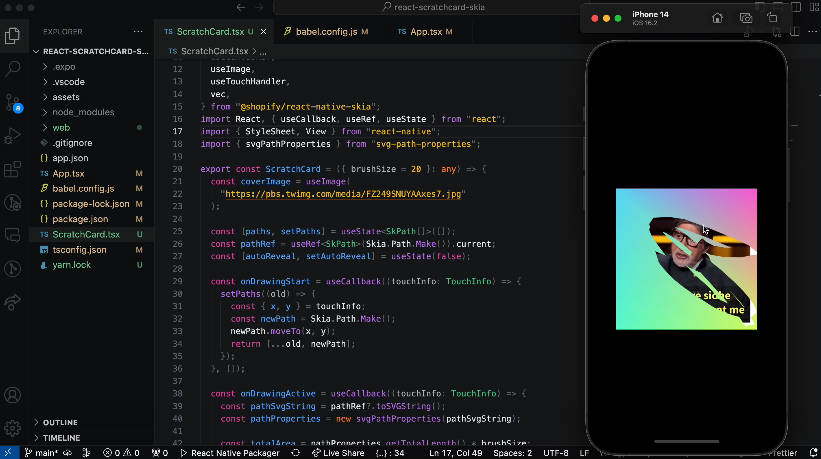Open package.json file
This screenshot has width=821, height=459.
pyautogui.click(x=80, y=219)
